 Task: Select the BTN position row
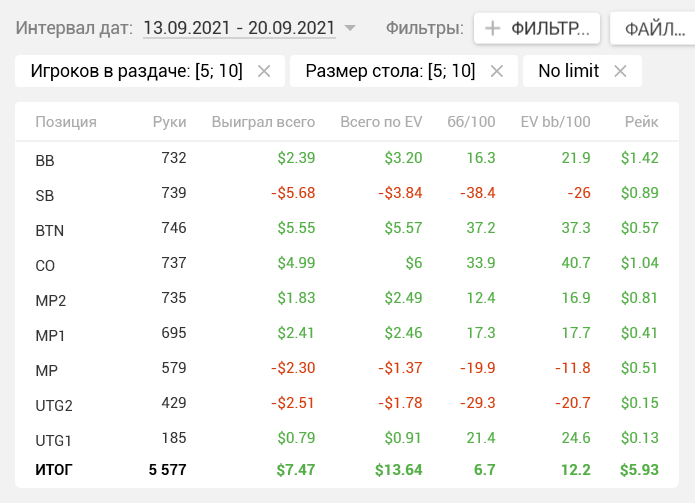50,230
